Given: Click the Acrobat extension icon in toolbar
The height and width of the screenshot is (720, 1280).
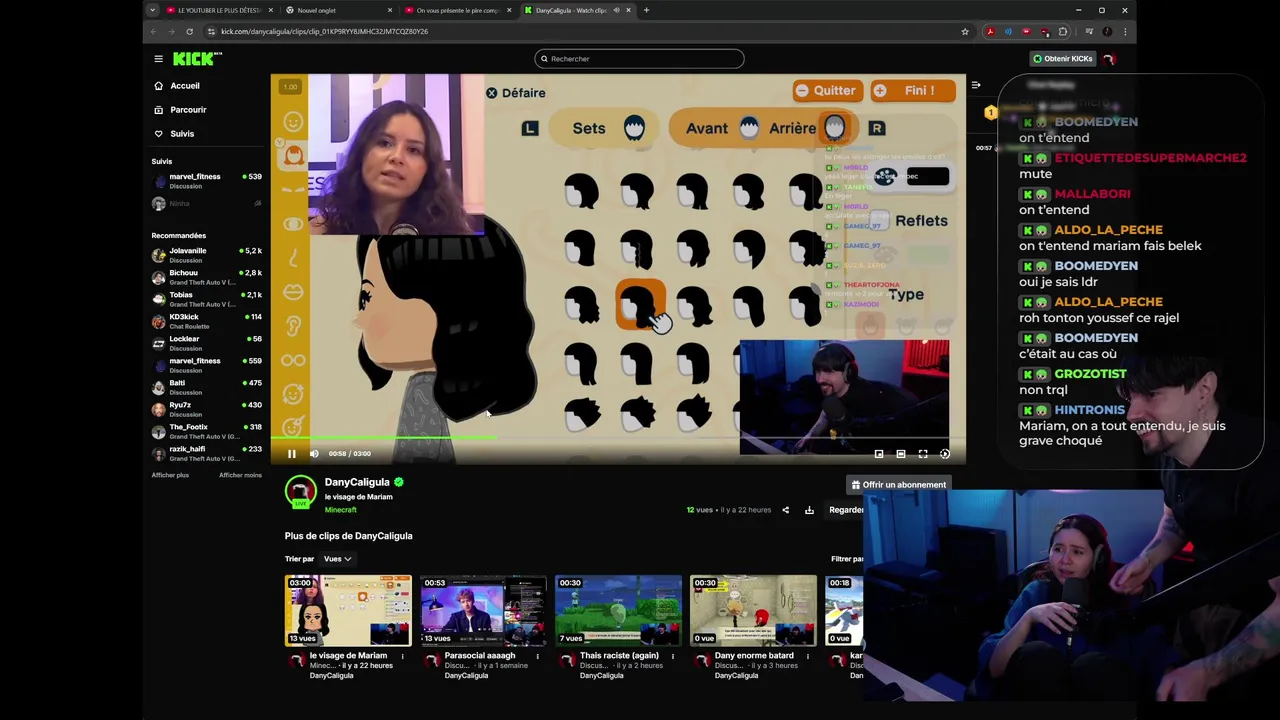Looking at the screenshot, I should [990, 32].
